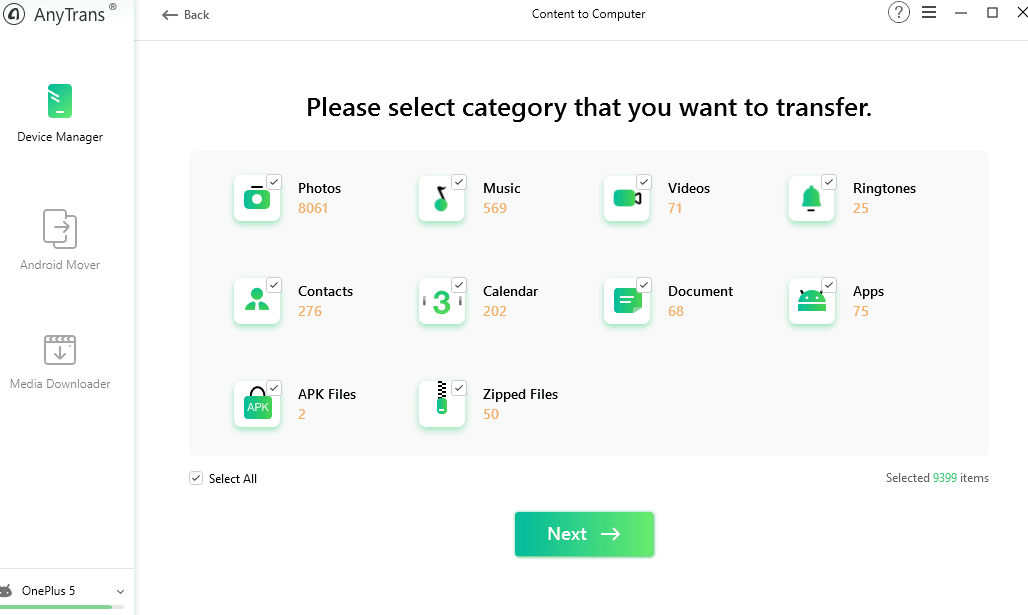This screenshot has height=615, width=1028.
Task: Open the hamburger menu in title bar
Action: click(x=929, y=13)
